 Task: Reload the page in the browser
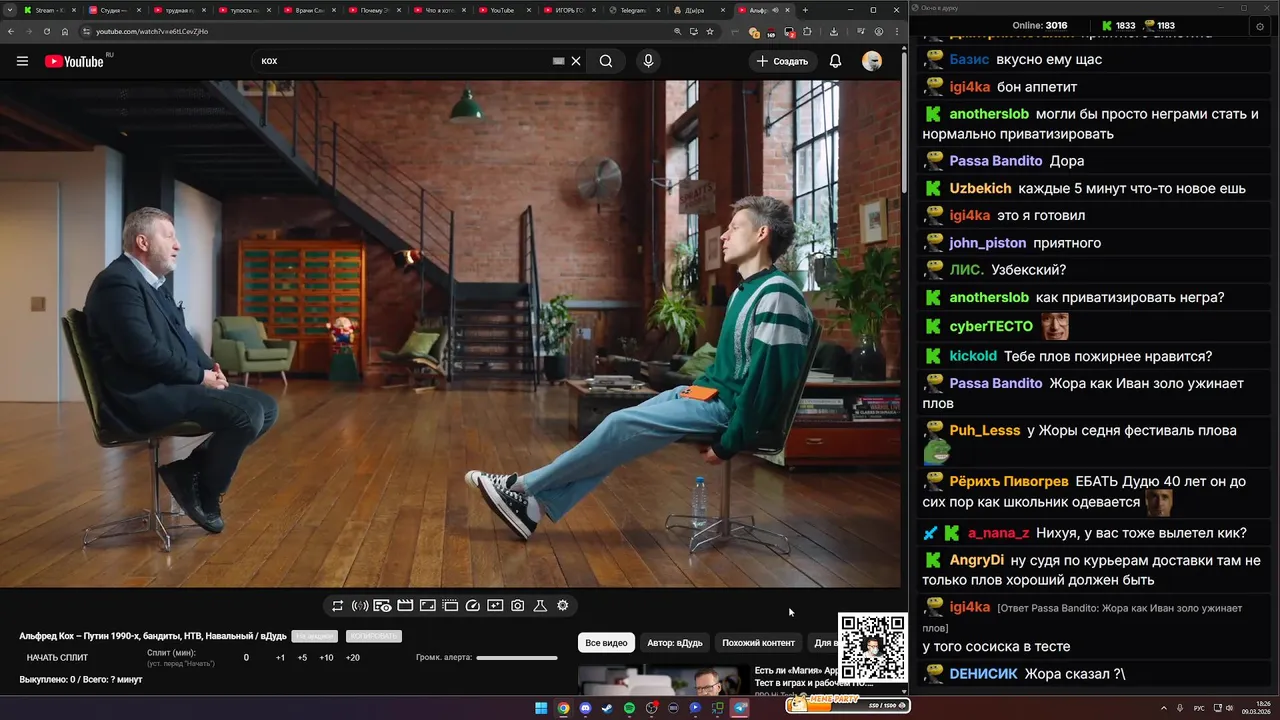[46, 31]
